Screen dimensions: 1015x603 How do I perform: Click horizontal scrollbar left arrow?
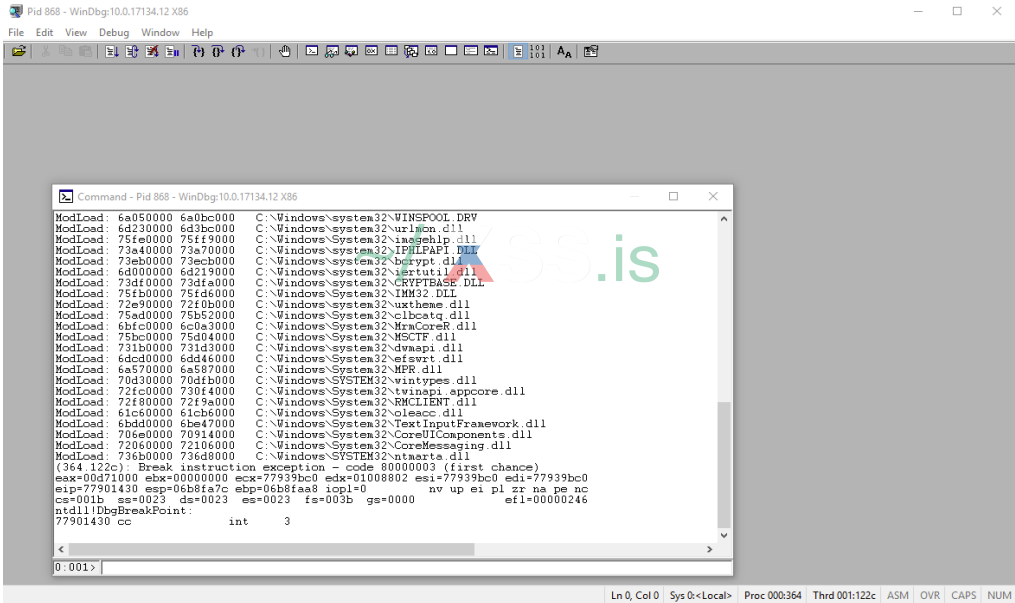(61, 549)
